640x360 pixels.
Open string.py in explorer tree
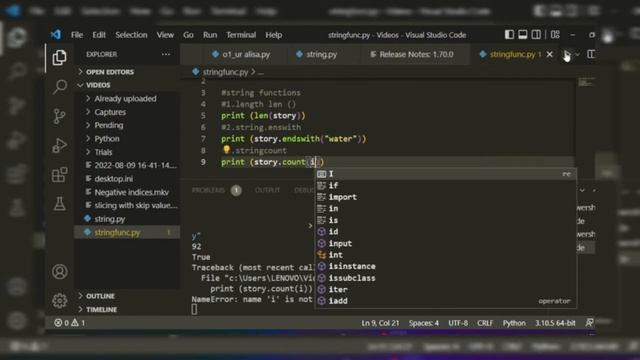pyautogui.click(x=127, y=219)
